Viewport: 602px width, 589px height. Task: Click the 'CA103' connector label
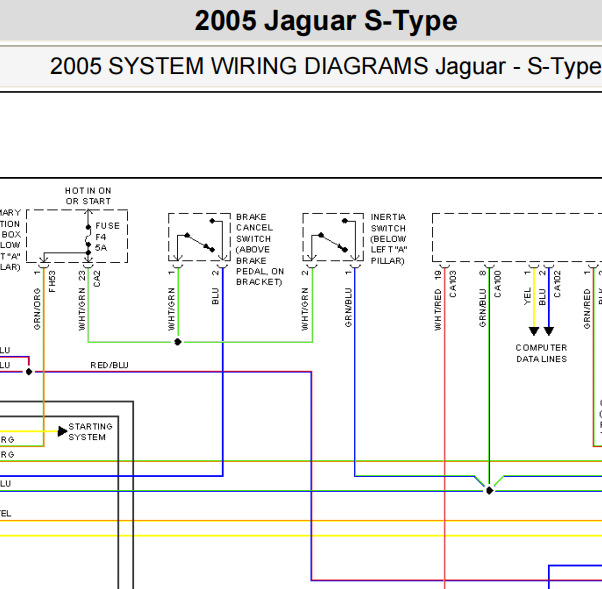coord(453,284)
